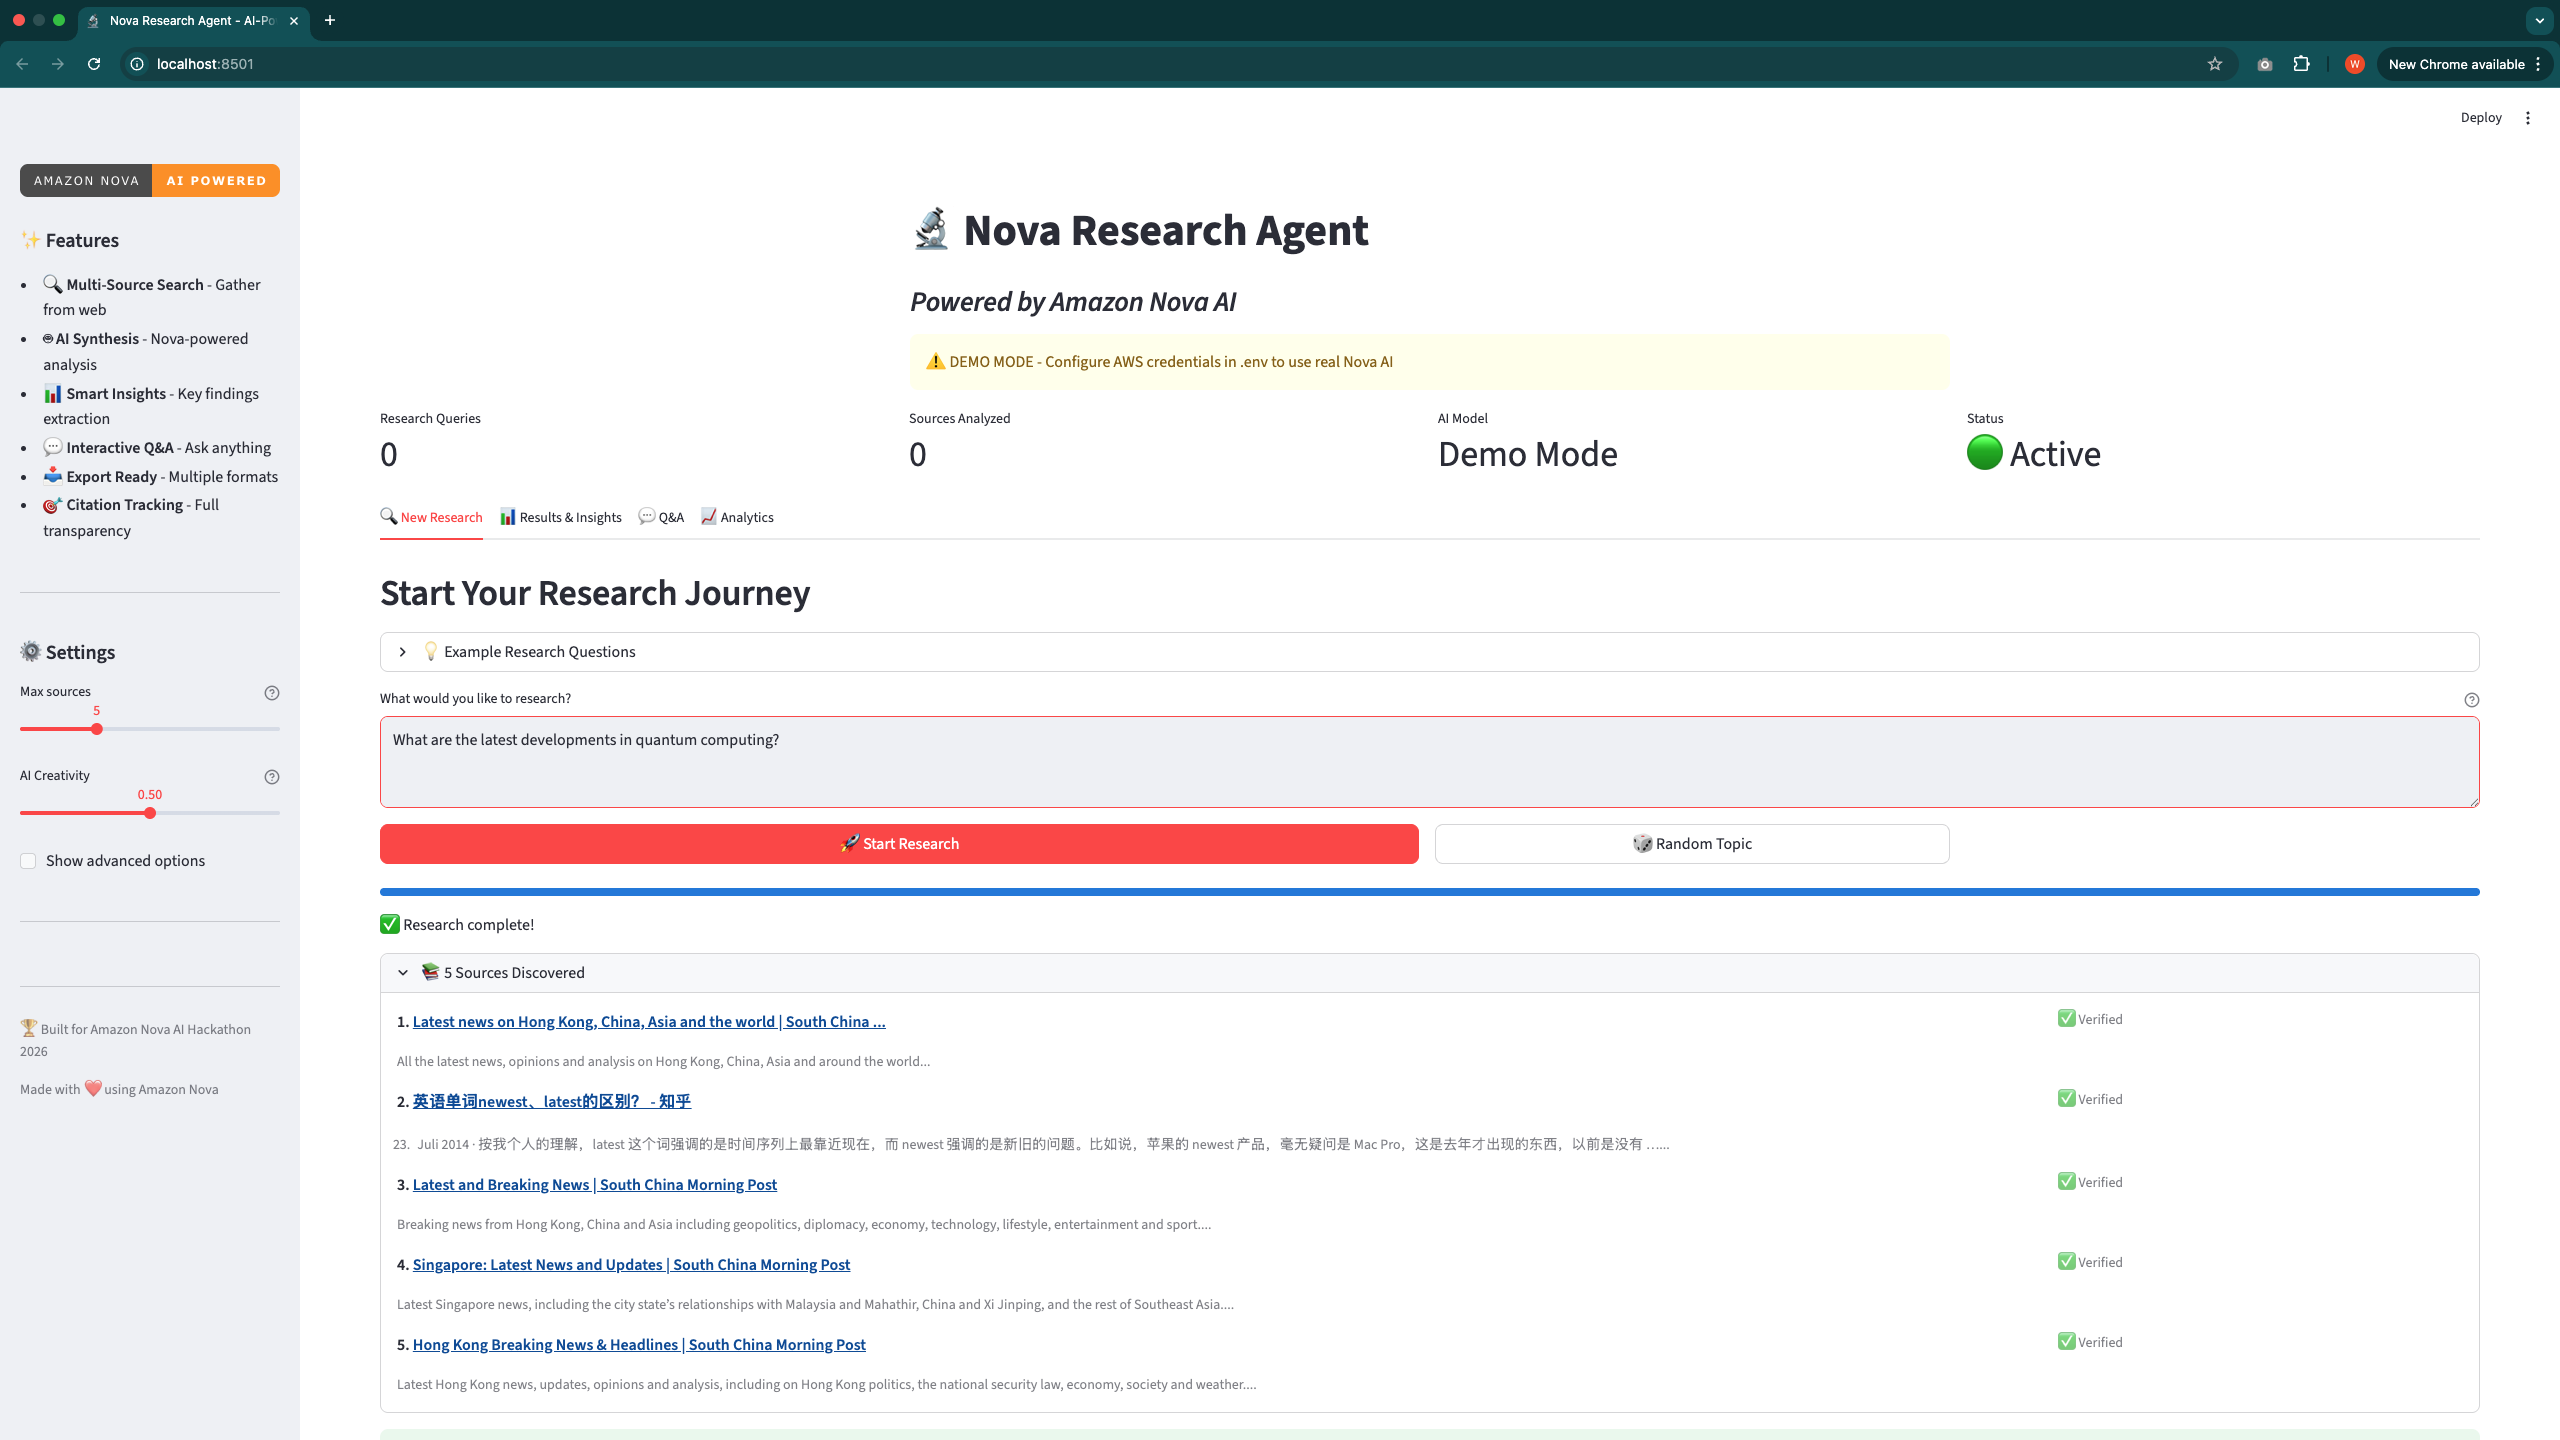Click the Max sources slider handle

point(97,729)
